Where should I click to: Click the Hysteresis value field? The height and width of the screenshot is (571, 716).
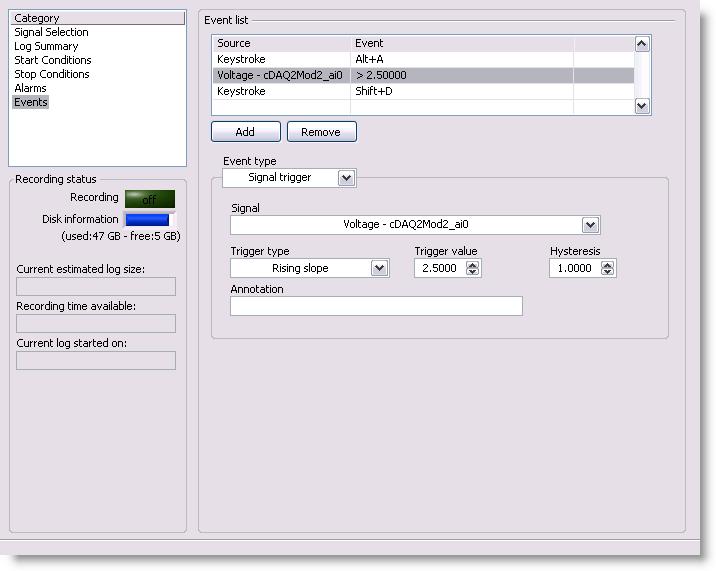(574, 268)
